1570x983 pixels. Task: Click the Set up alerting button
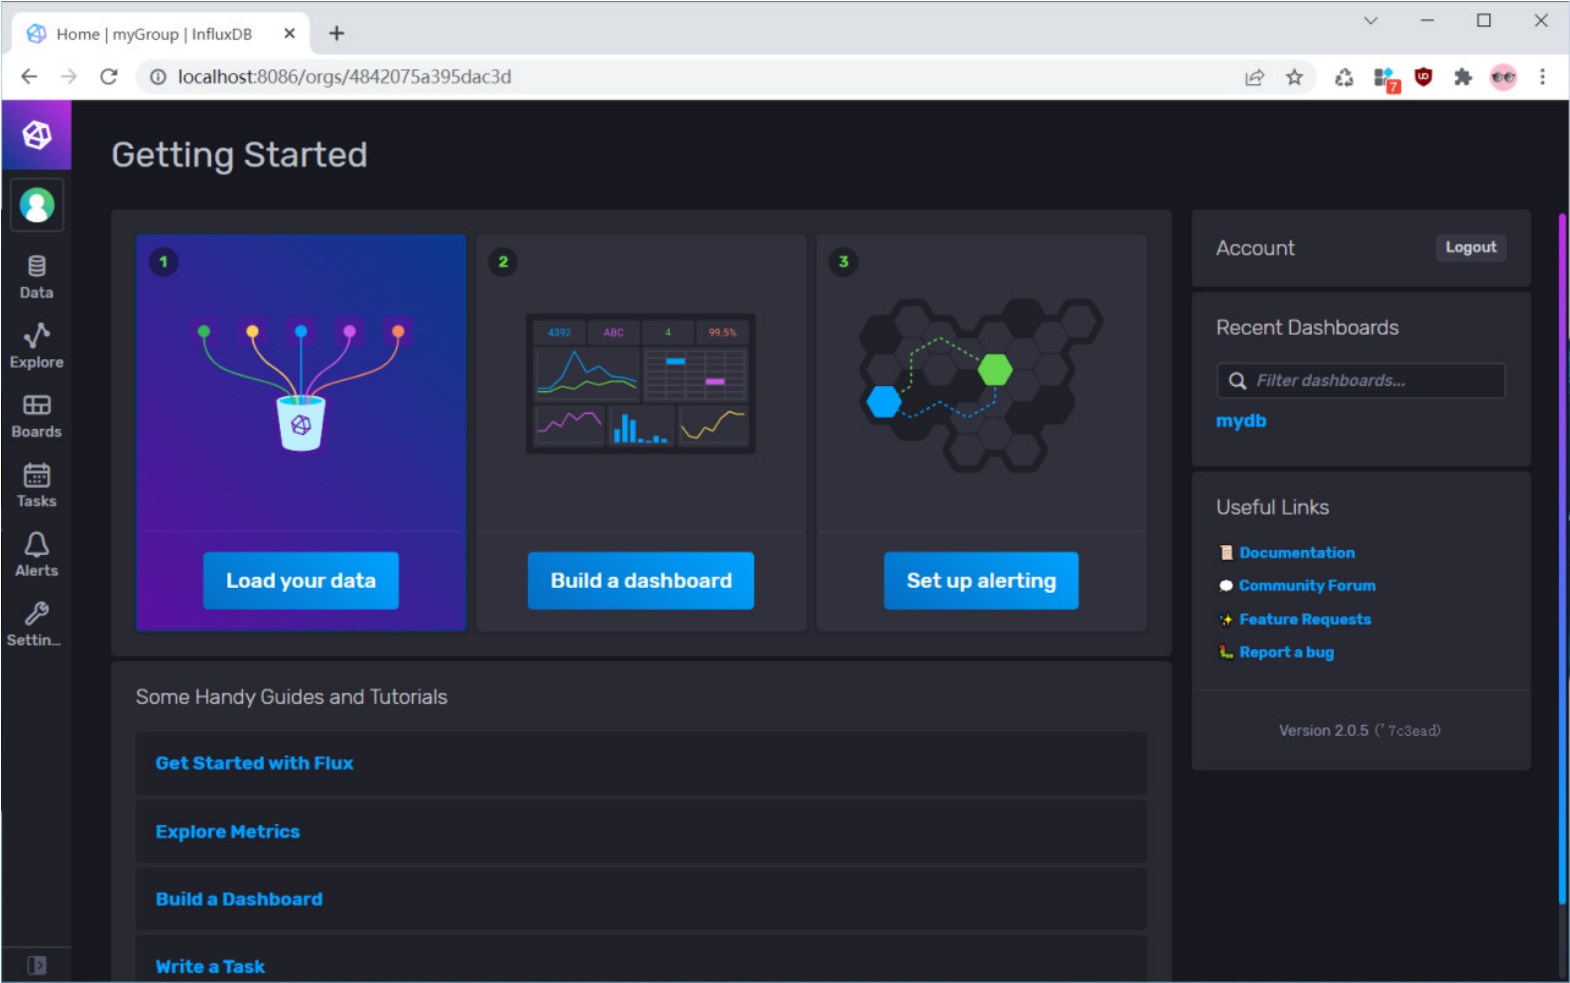[x=980, y=581]
